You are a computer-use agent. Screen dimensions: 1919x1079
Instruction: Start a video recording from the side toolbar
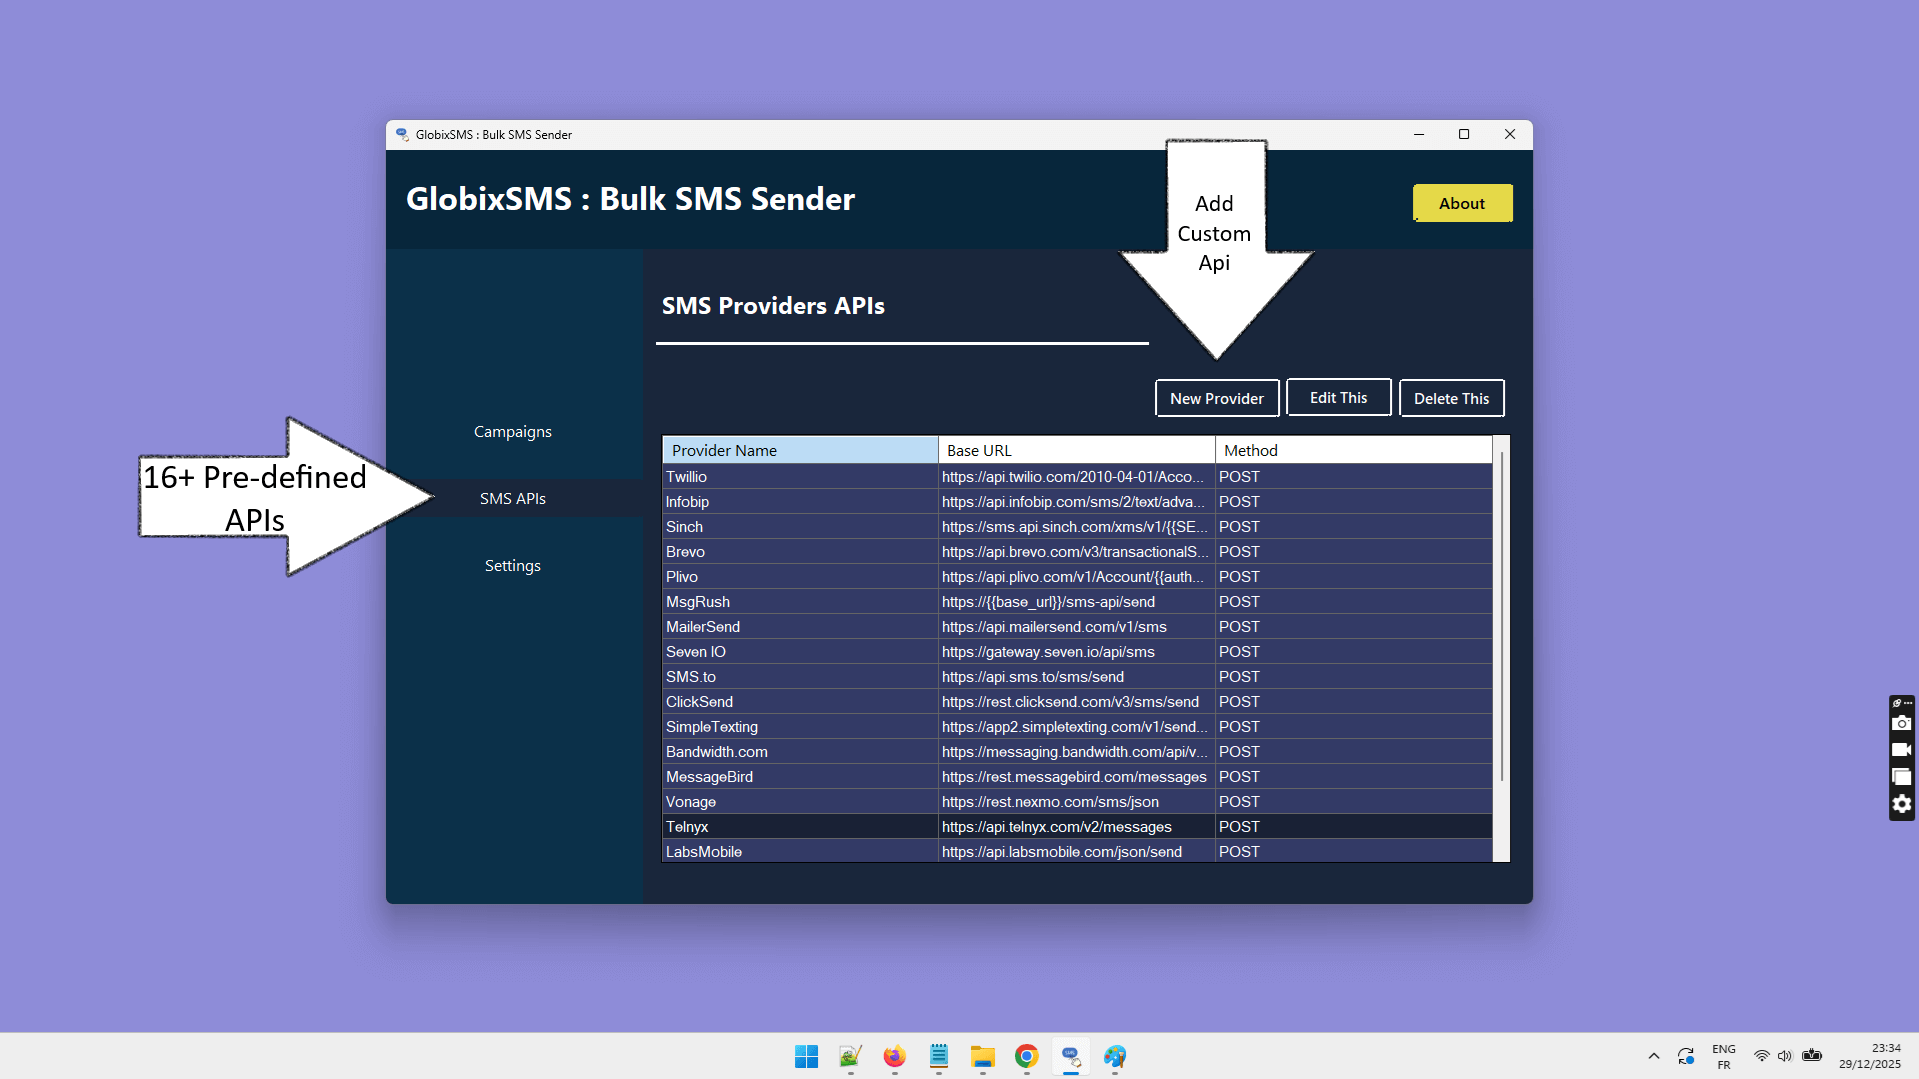click(1901, 749)
